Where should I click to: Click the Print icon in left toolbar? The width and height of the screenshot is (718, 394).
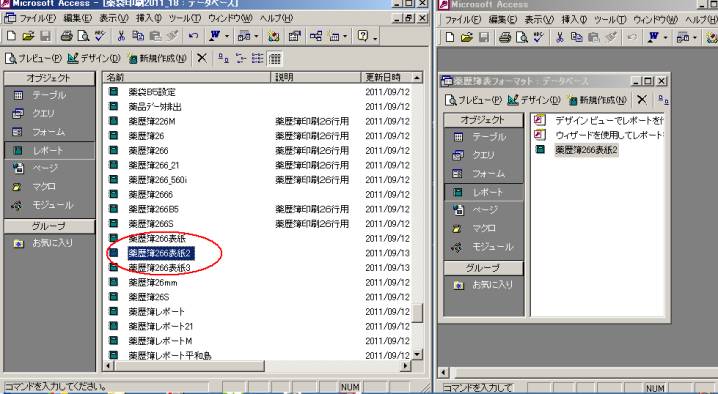click(67, 36)
